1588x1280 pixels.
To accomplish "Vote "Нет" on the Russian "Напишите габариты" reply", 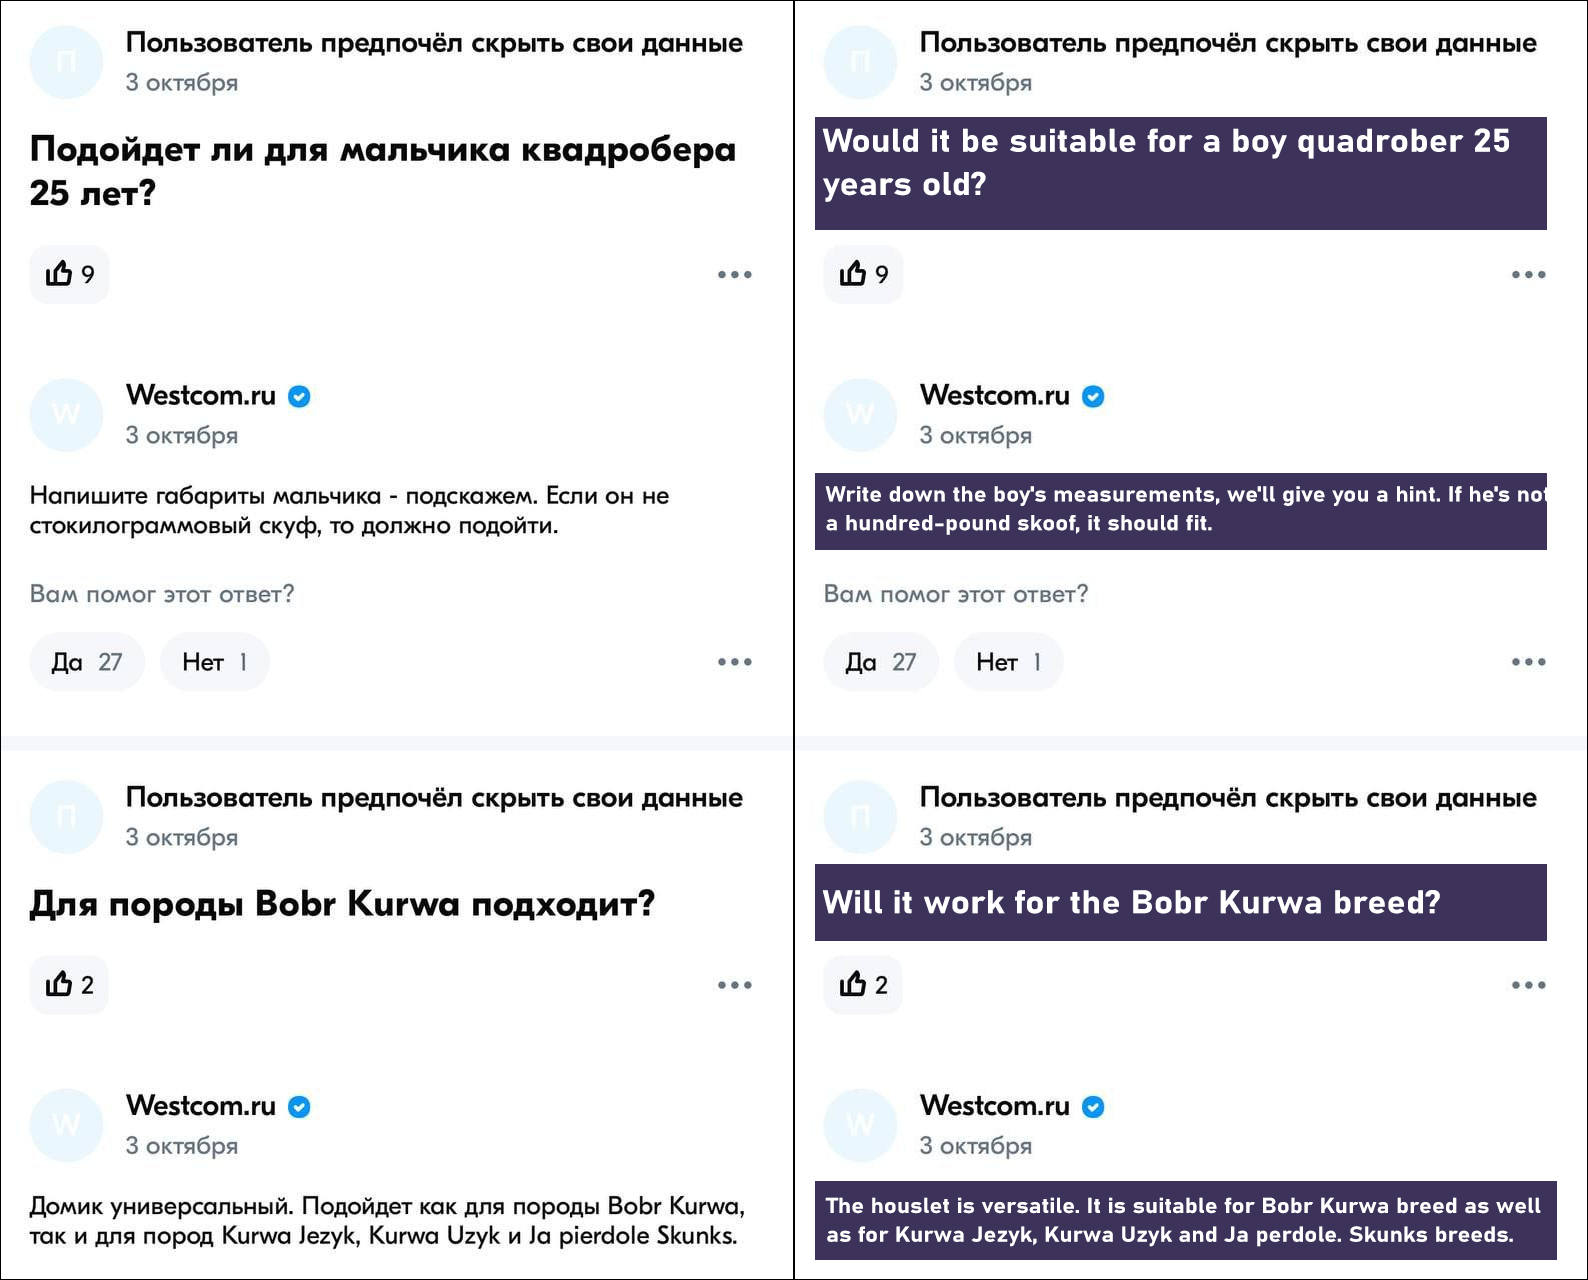I will [214, 662].
